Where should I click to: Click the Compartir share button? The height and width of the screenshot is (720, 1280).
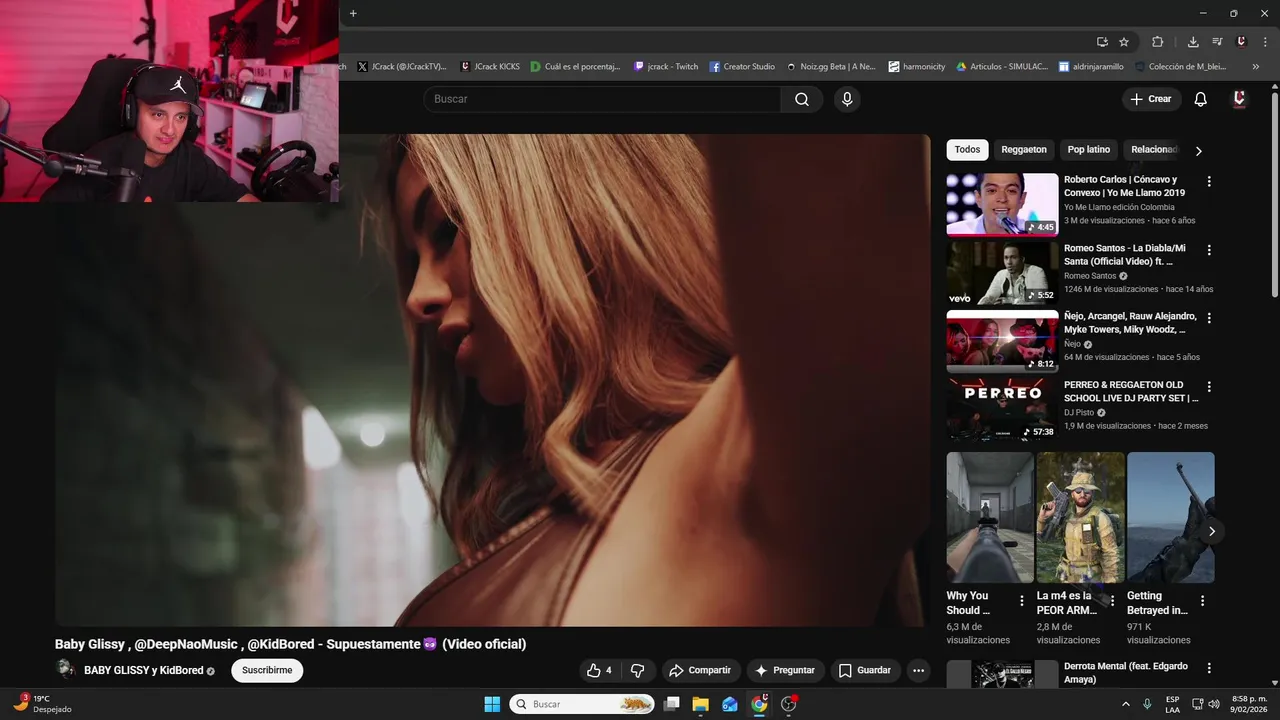[700, 670]
